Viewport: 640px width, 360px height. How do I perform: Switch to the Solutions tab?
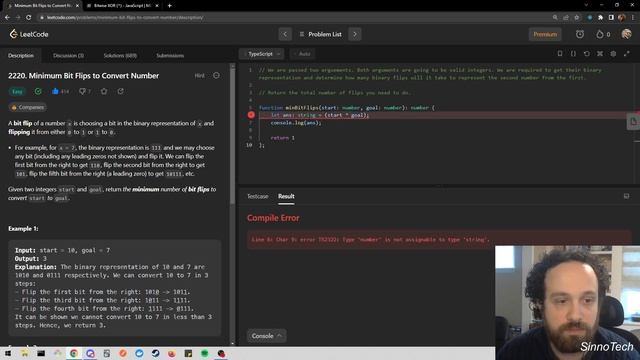[x=120, y=56]
